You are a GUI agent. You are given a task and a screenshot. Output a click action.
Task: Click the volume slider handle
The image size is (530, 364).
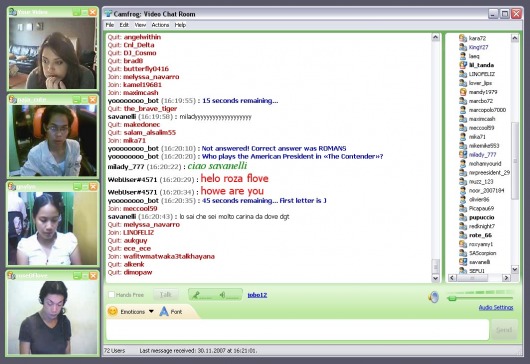(x=453, y=298)
